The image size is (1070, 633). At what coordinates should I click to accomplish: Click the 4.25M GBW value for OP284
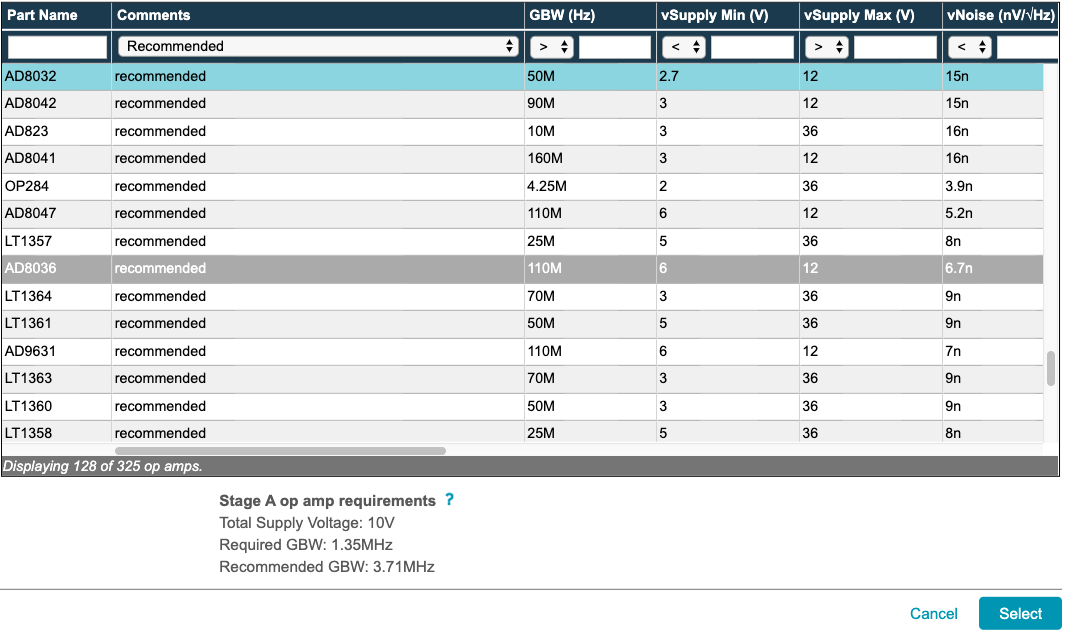(x=547, y=186)
